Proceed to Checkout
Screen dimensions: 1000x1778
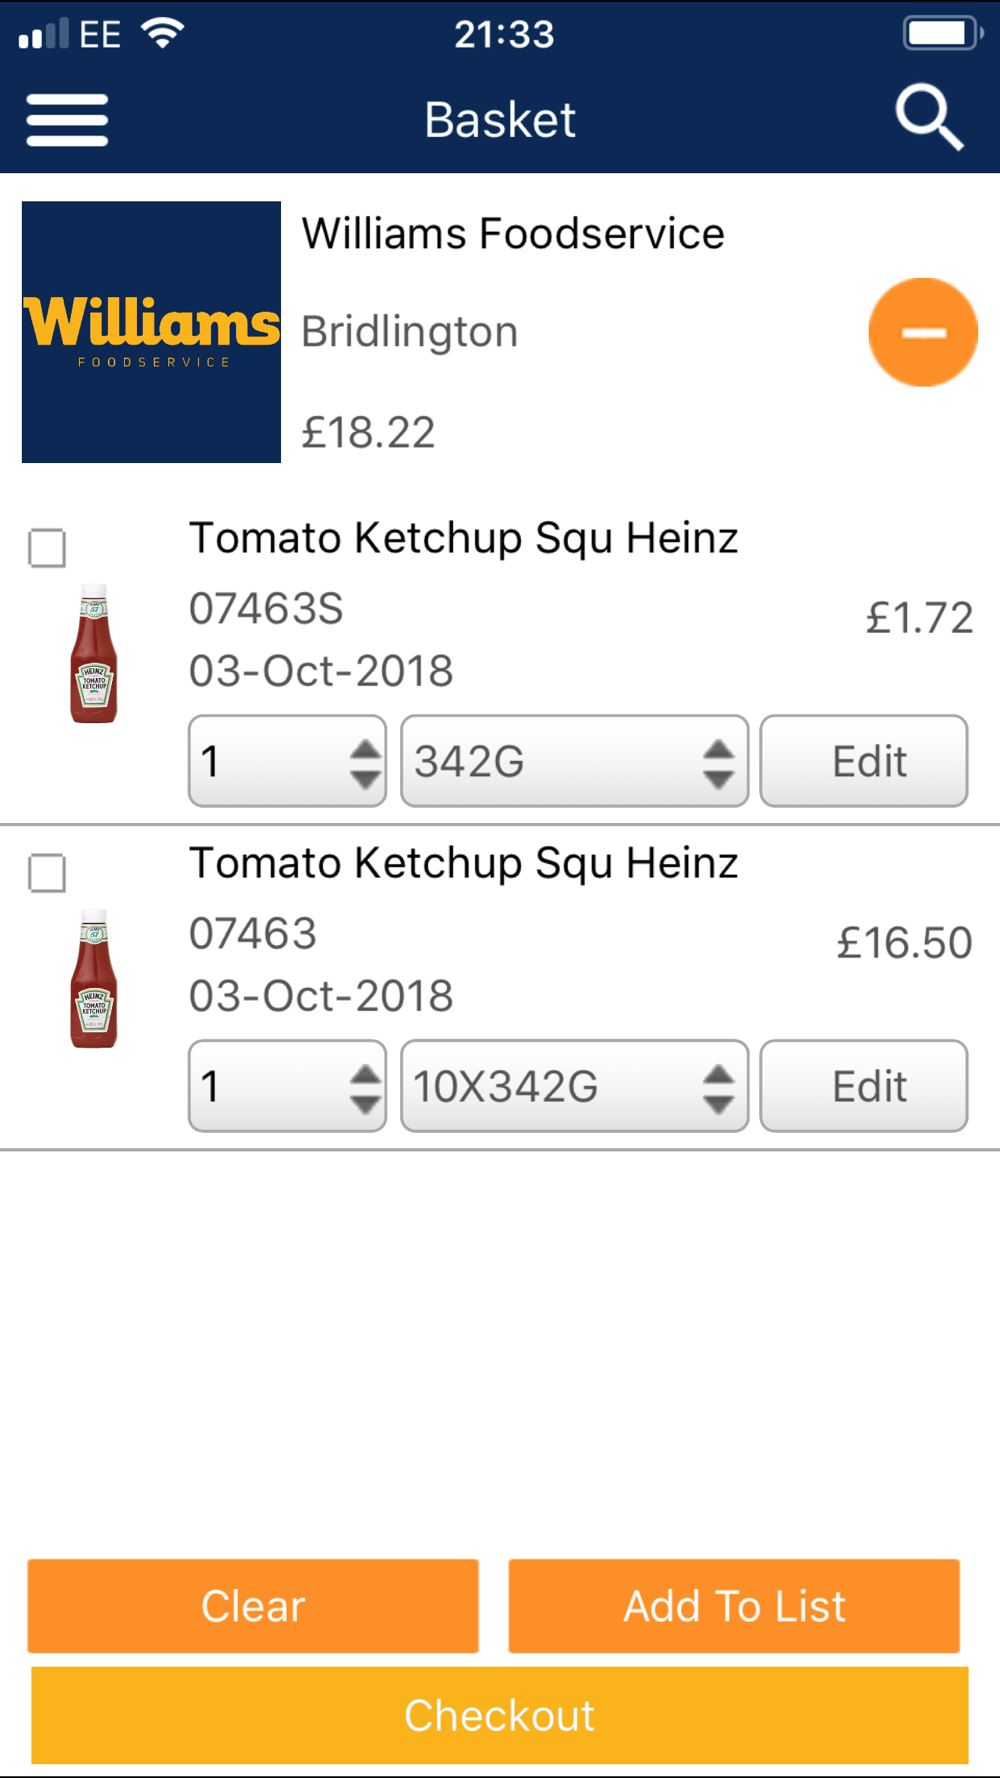500,1715
